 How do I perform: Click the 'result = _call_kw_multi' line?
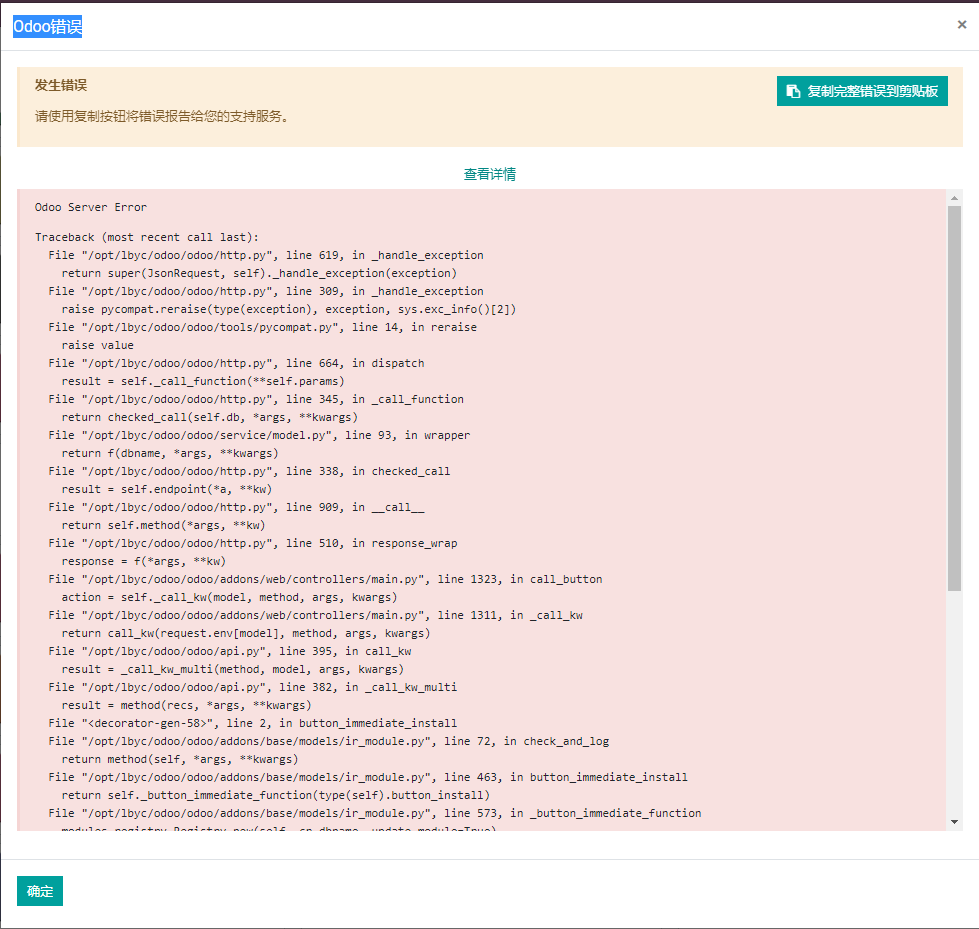click(x=233, y=670)
